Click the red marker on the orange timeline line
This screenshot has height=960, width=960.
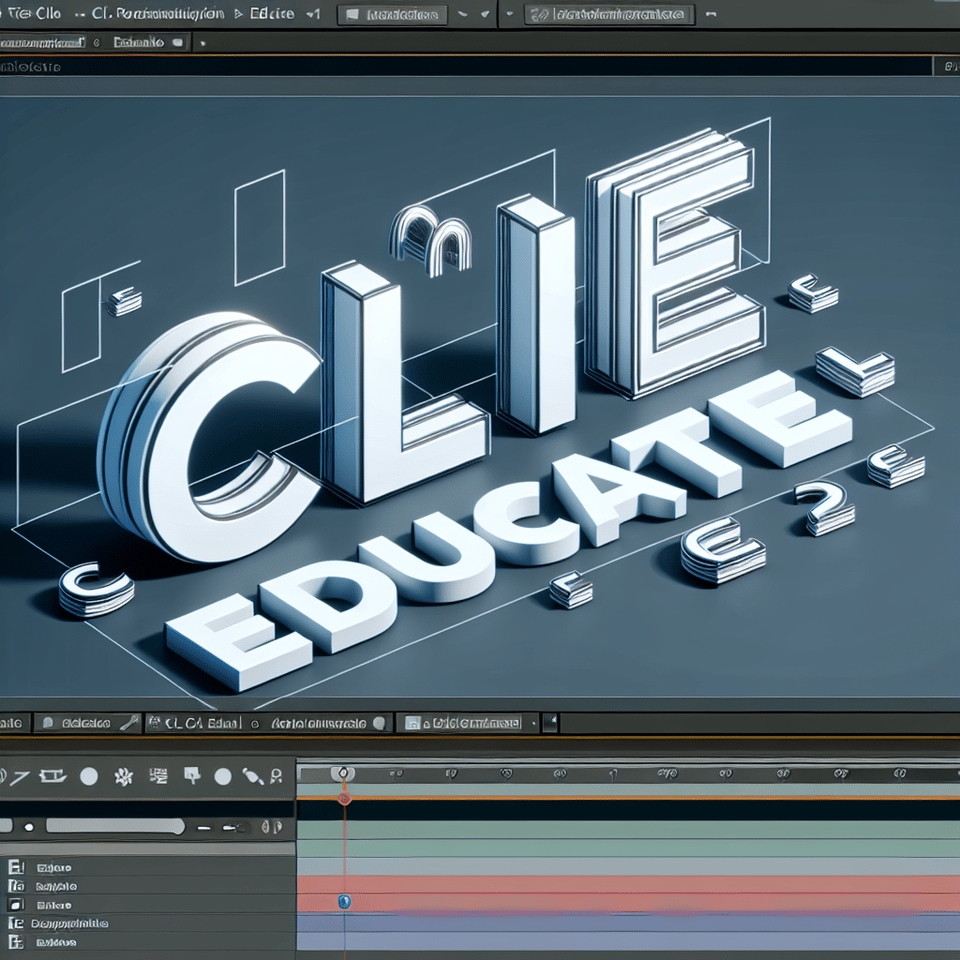click(x=344, y=798)
